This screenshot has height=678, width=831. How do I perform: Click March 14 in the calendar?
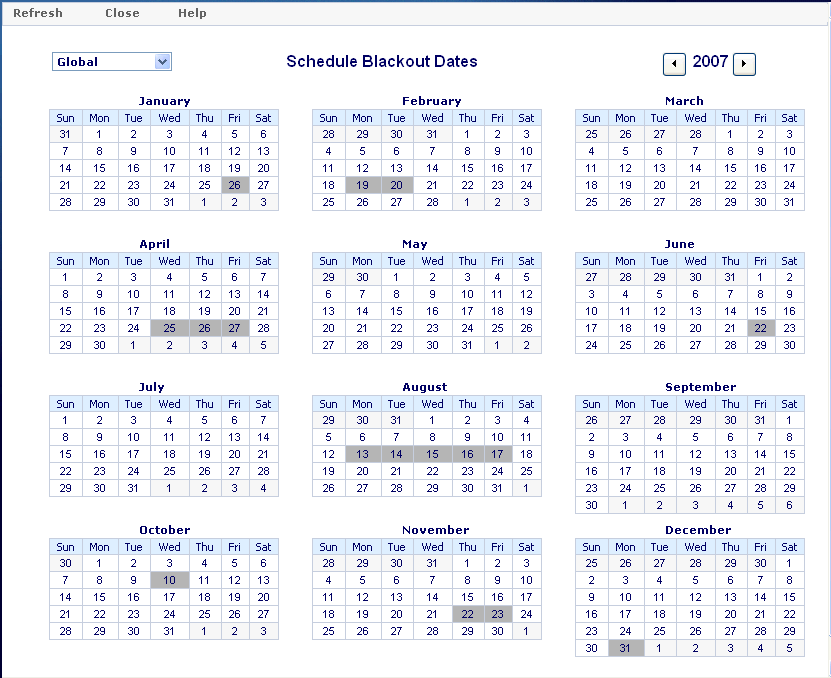(695, 168)
